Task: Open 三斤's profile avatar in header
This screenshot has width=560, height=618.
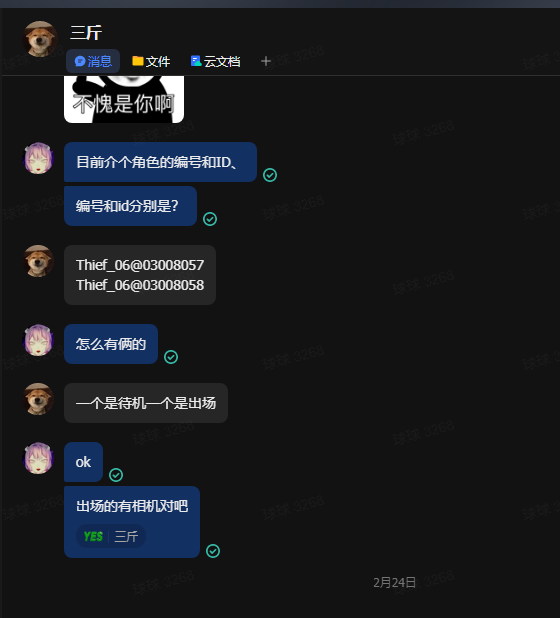Action: point(40,39)
